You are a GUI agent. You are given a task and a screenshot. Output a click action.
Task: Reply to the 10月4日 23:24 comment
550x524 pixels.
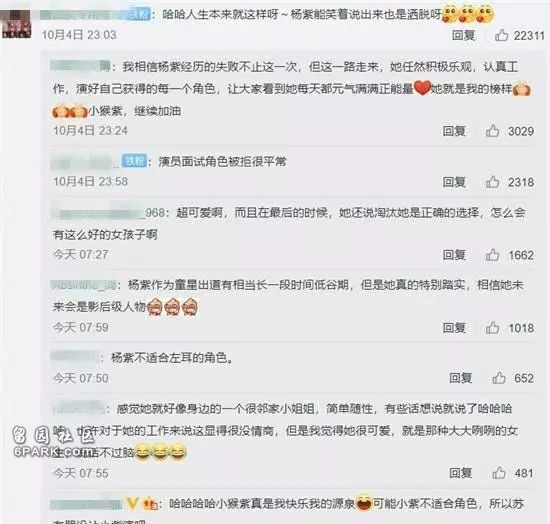454,131
